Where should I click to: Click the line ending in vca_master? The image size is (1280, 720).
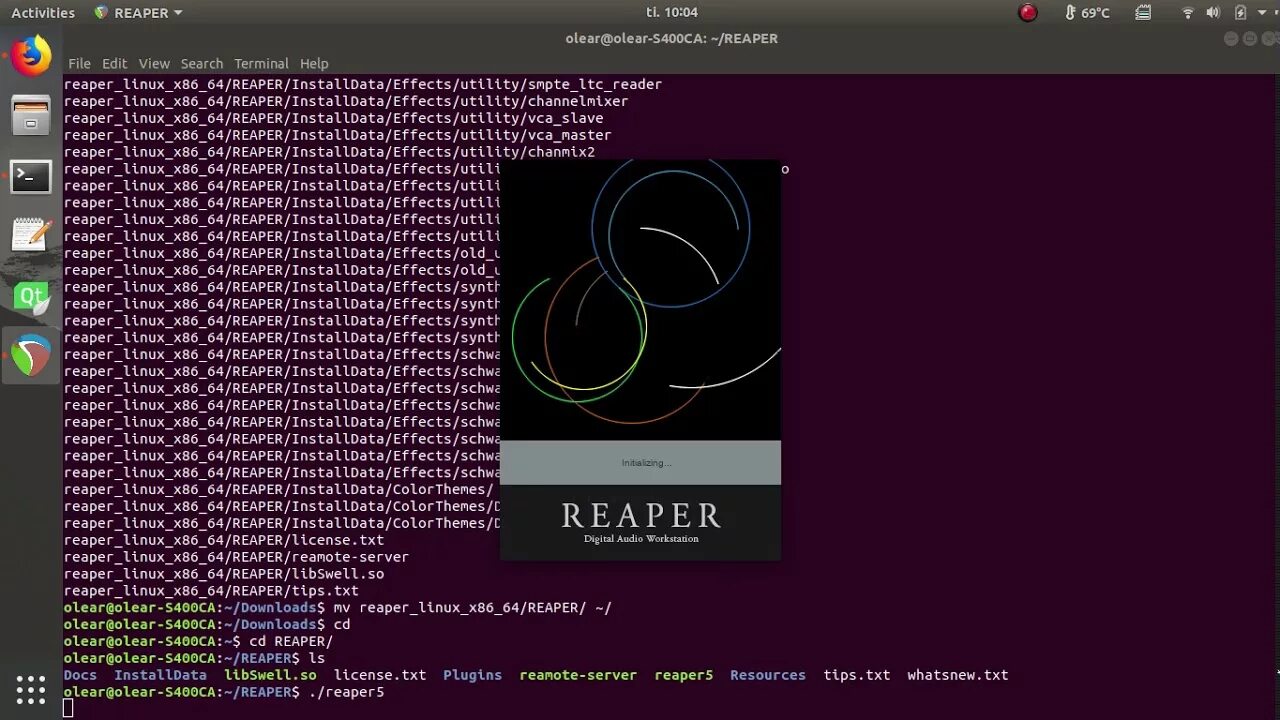[338, 135]
